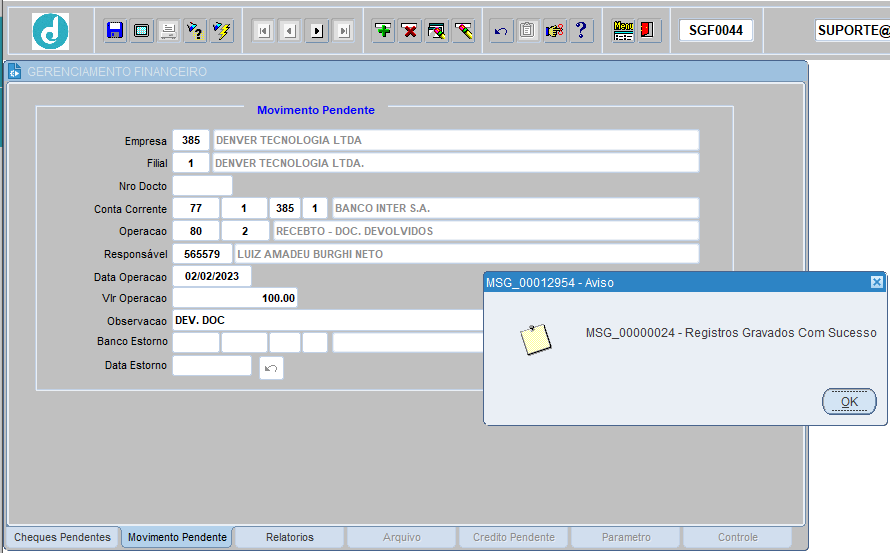Screen dimensions: 890x553
Task: Click Conta Corrente field with 77
Action: coord(196,208)
